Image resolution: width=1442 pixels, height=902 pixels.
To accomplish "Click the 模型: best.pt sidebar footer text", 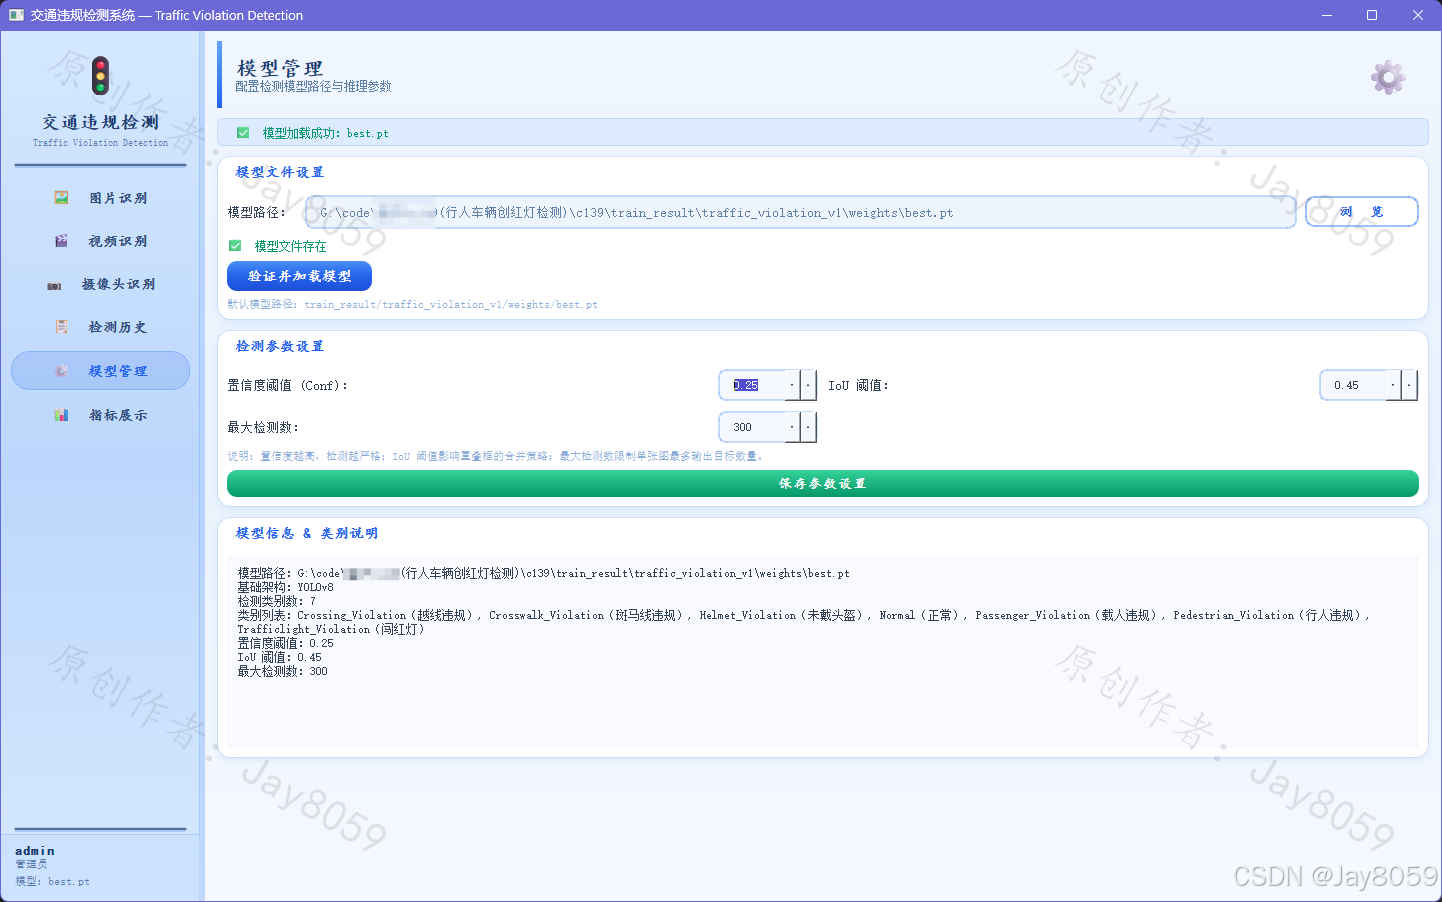I will point(52,881).
